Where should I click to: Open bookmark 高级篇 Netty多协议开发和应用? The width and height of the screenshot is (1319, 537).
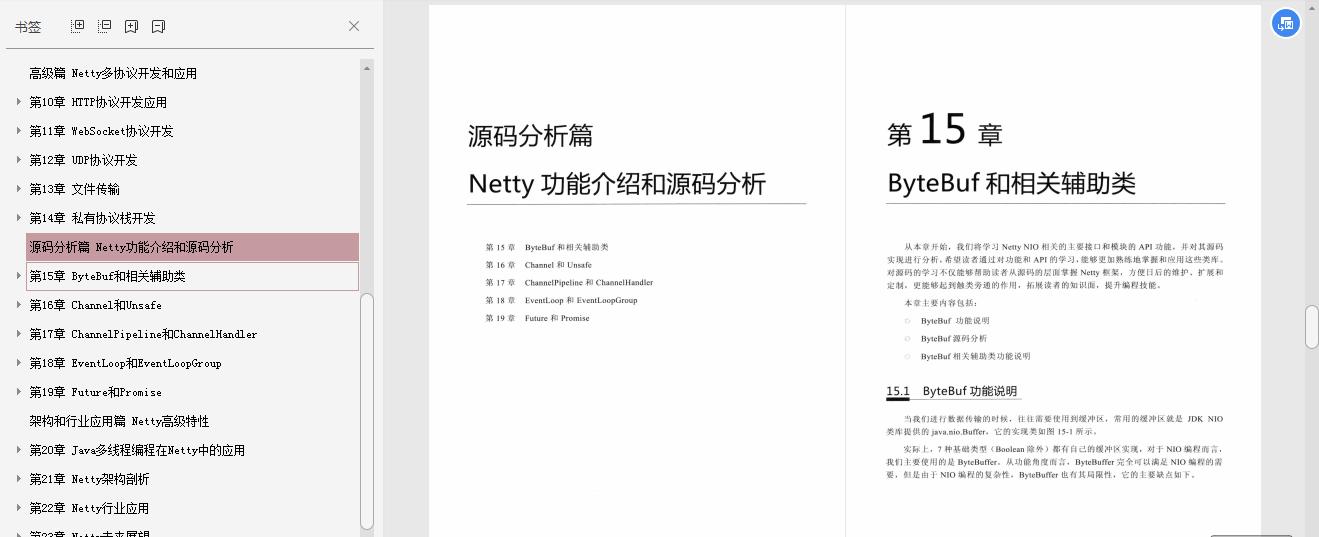tap(113, 73)
